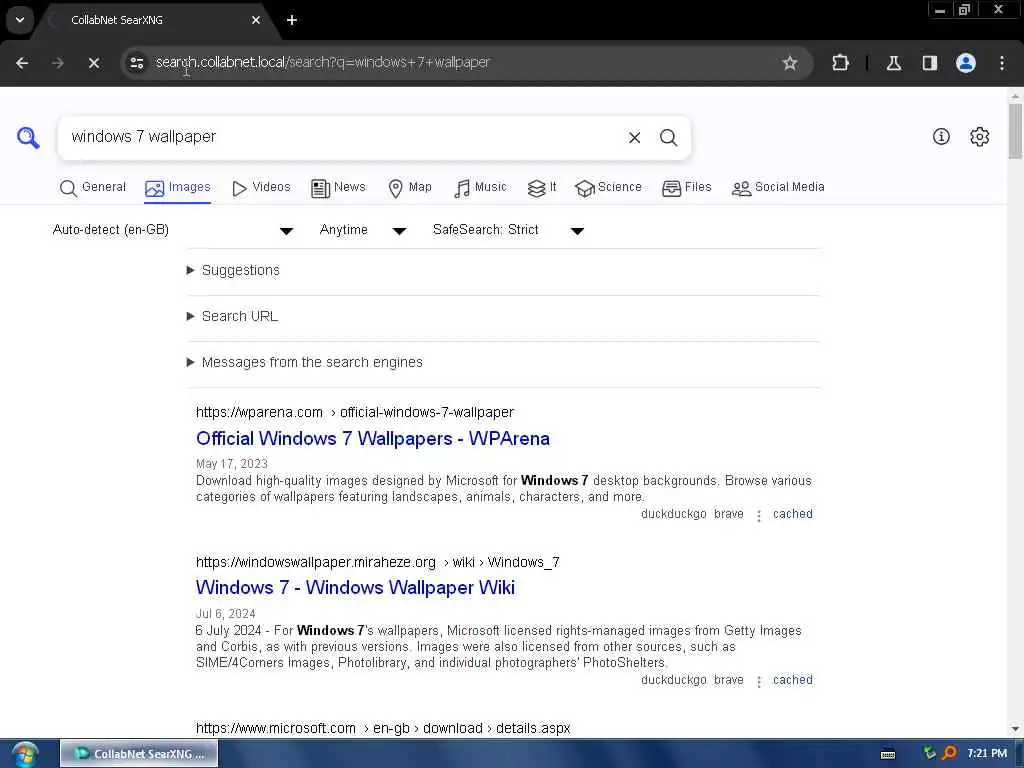Open the Extensions puzzle icon
This screenshot has height=768, width=1024.
pyautogui.click(x=840, y=63)
